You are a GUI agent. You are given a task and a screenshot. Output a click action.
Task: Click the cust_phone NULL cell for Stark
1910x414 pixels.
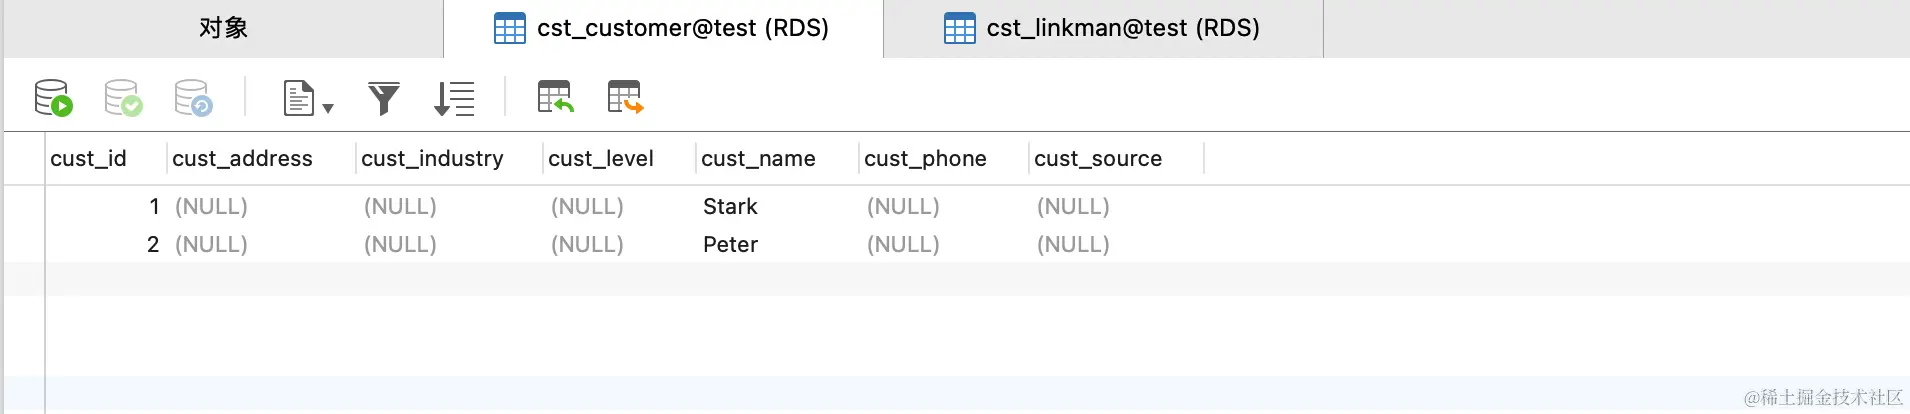point(903,207)
